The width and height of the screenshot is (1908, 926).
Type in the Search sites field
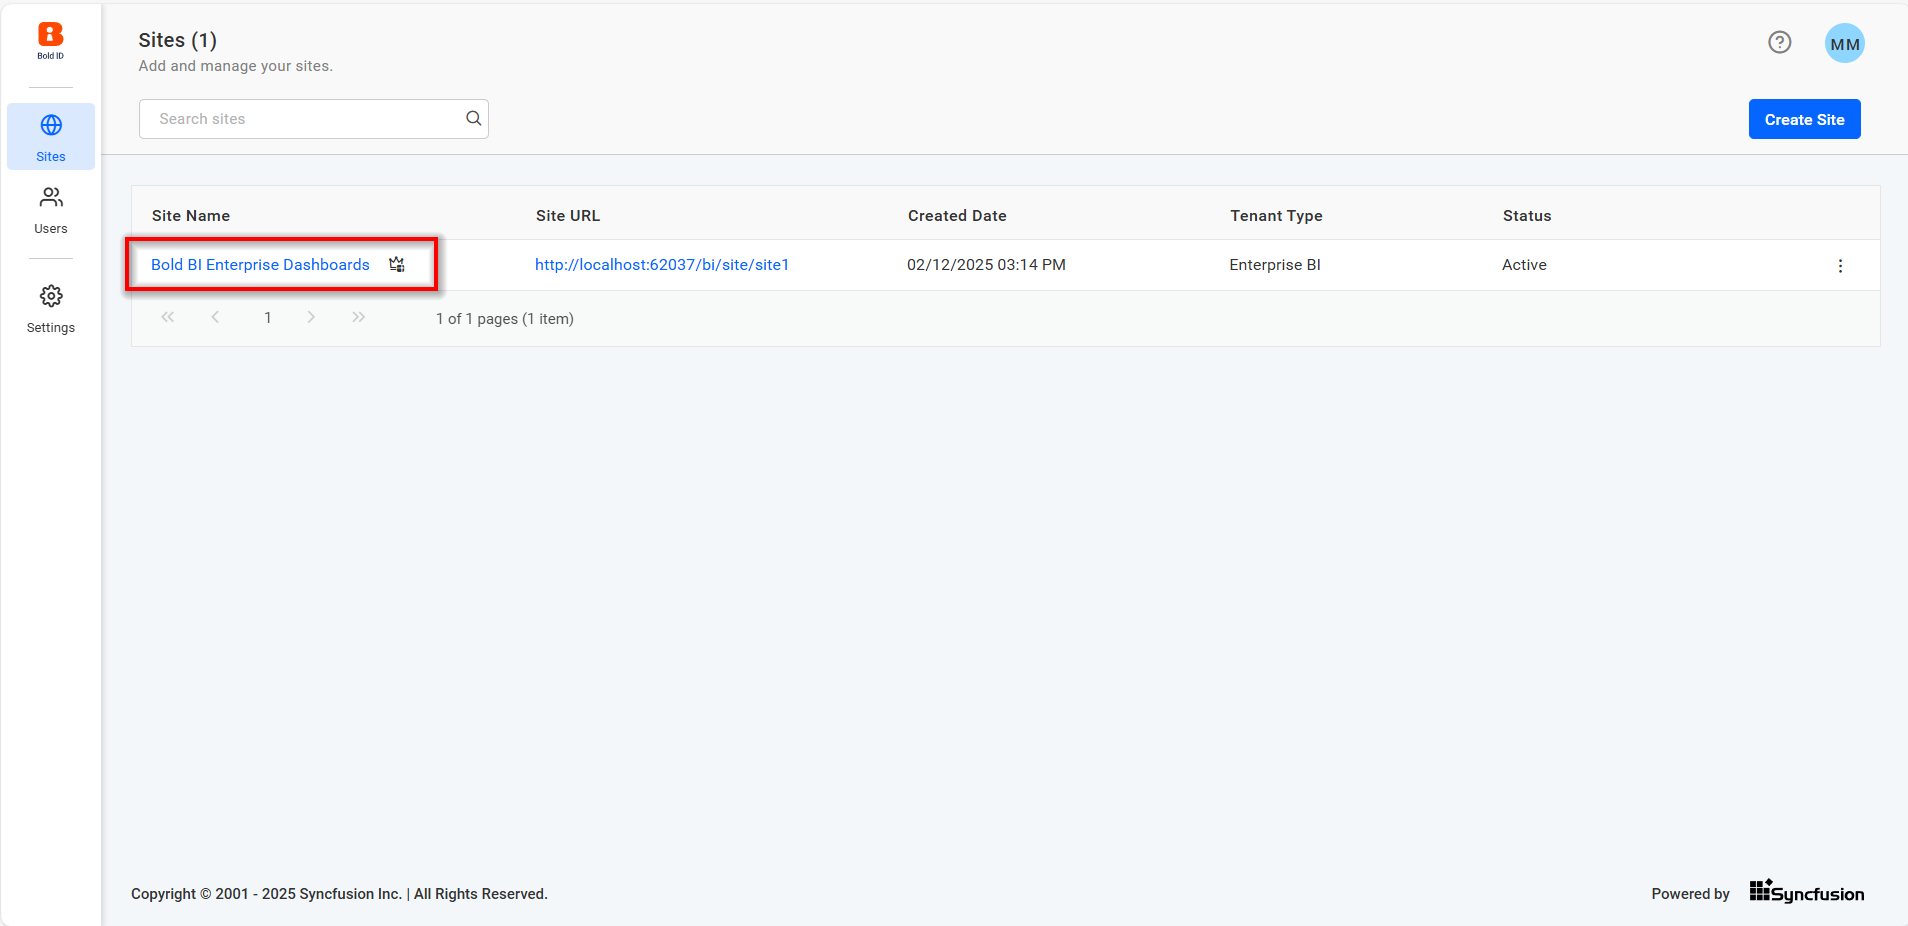[x=300, y=119]
